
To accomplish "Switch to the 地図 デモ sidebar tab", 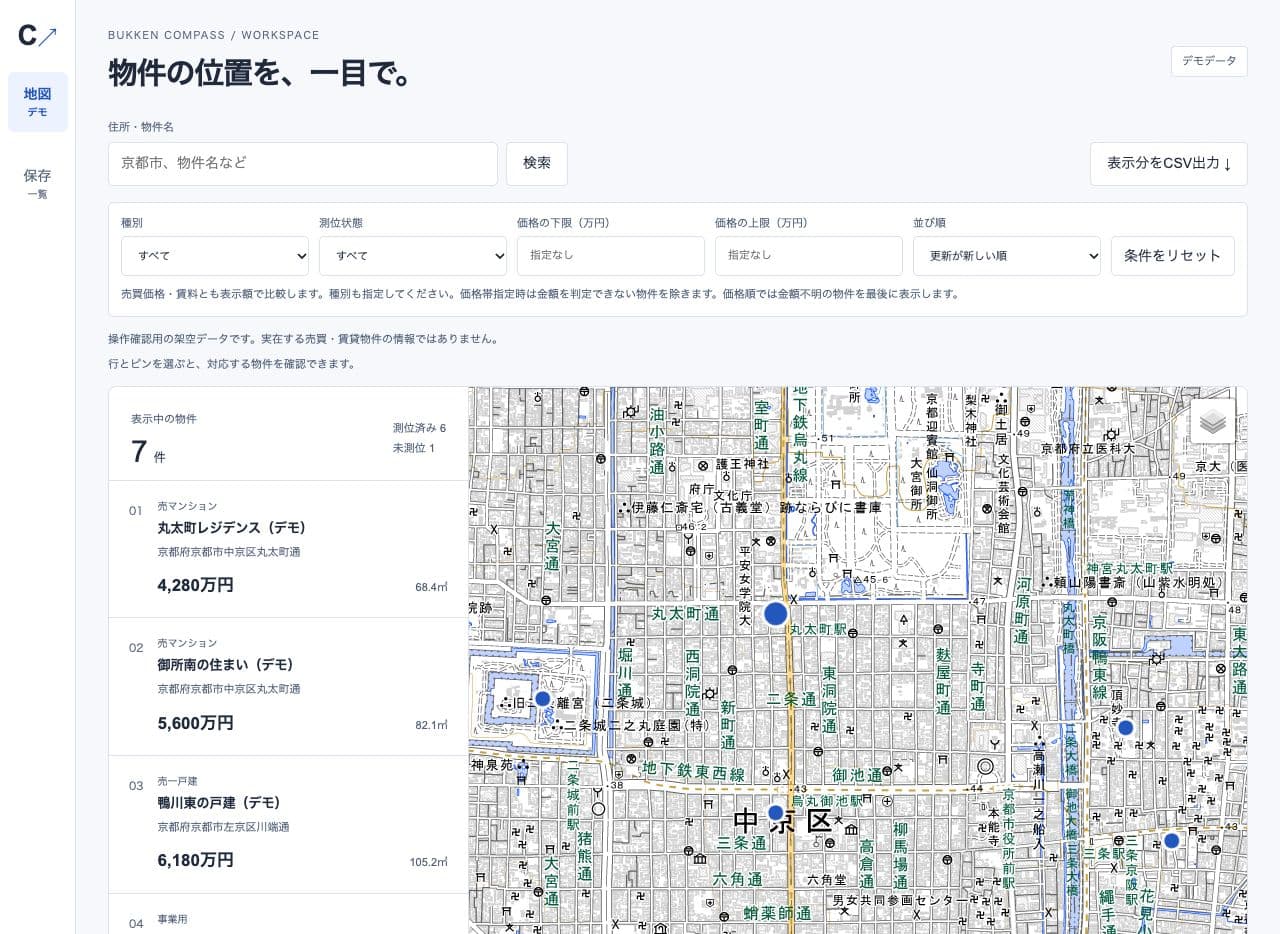I will coord(38,102).
